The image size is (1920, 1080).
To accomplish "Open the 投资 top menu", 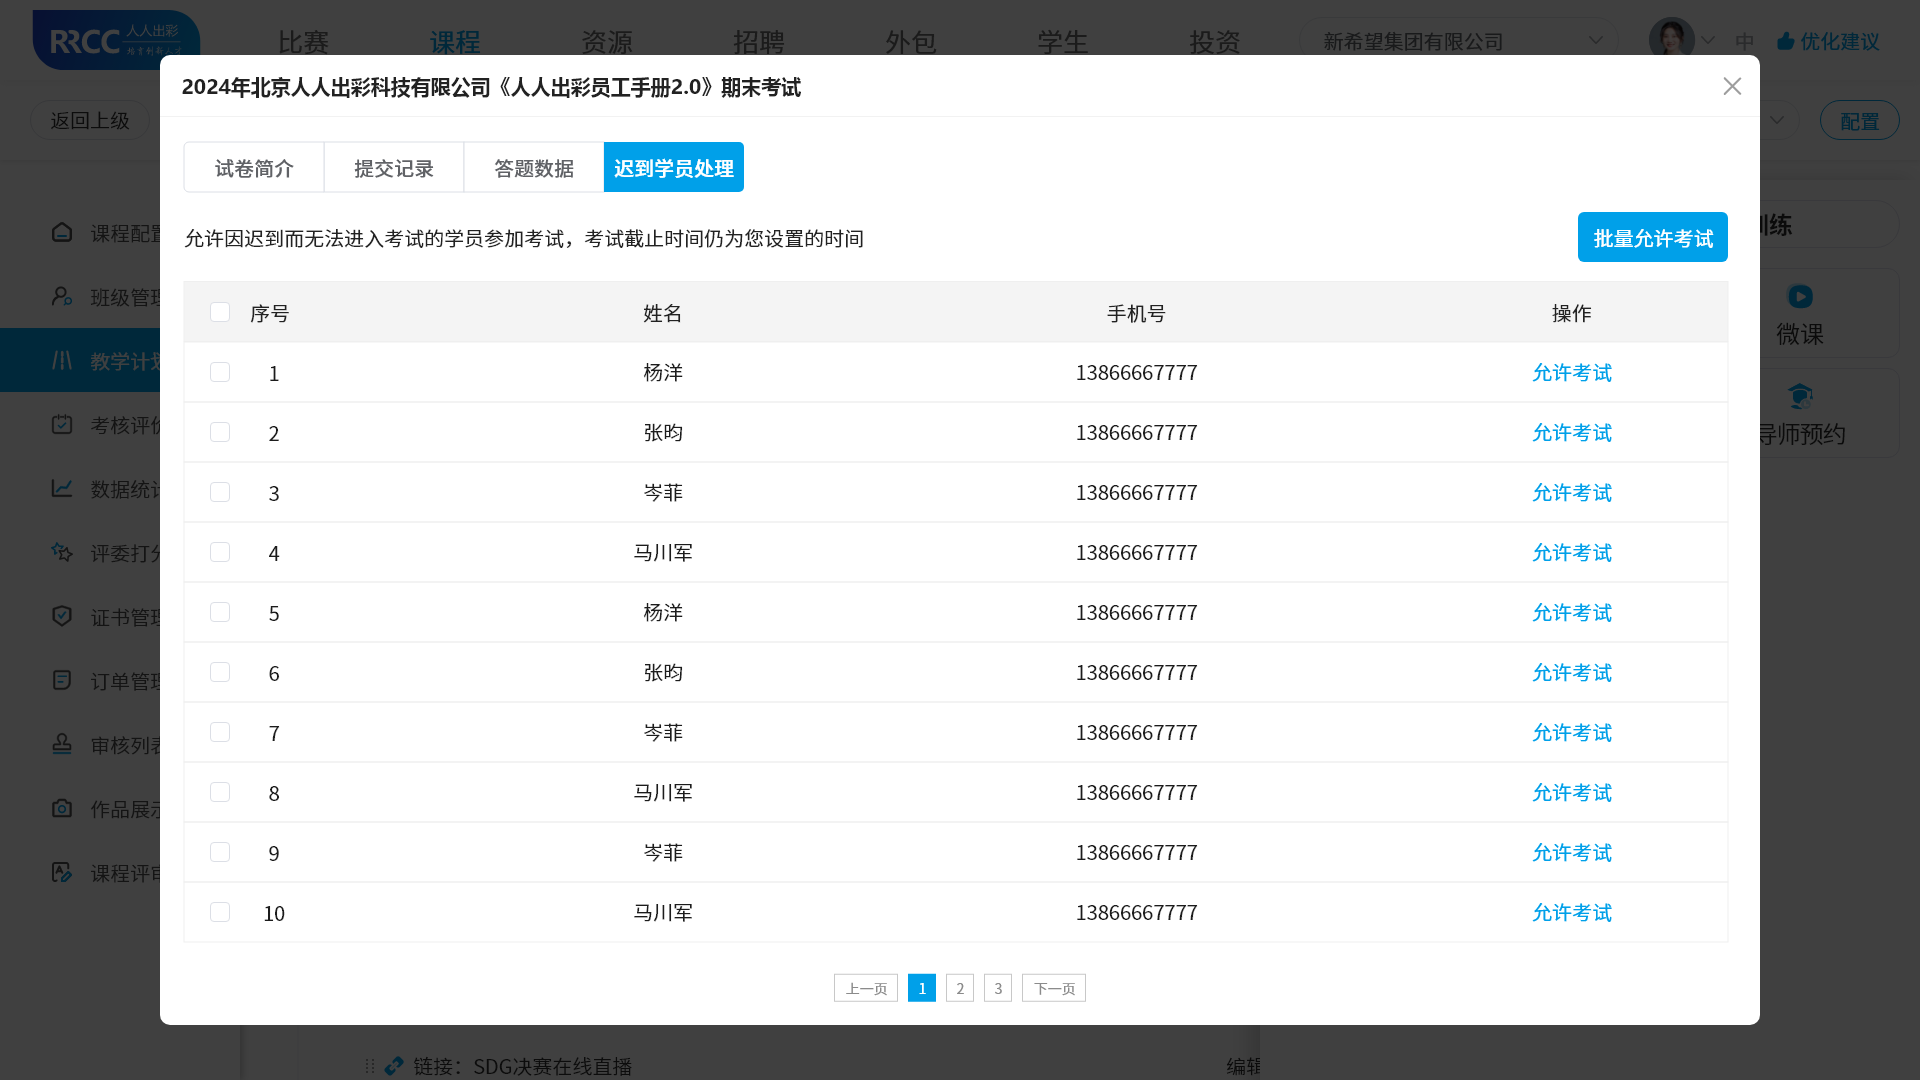I will 1215,42.
